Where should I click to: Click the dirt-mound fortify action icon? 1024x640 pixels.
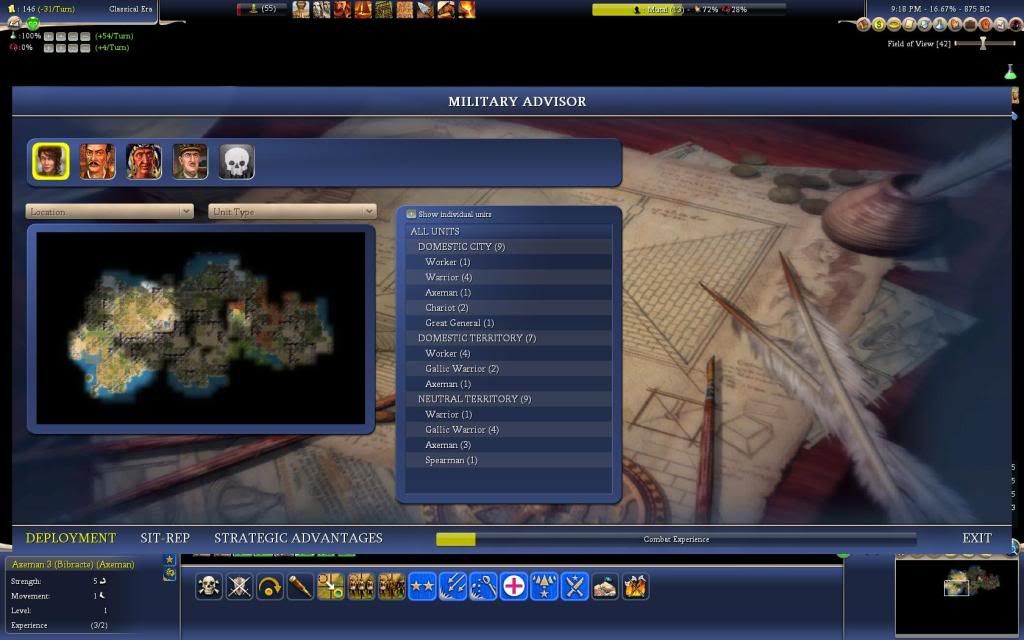tap(605, 586)
